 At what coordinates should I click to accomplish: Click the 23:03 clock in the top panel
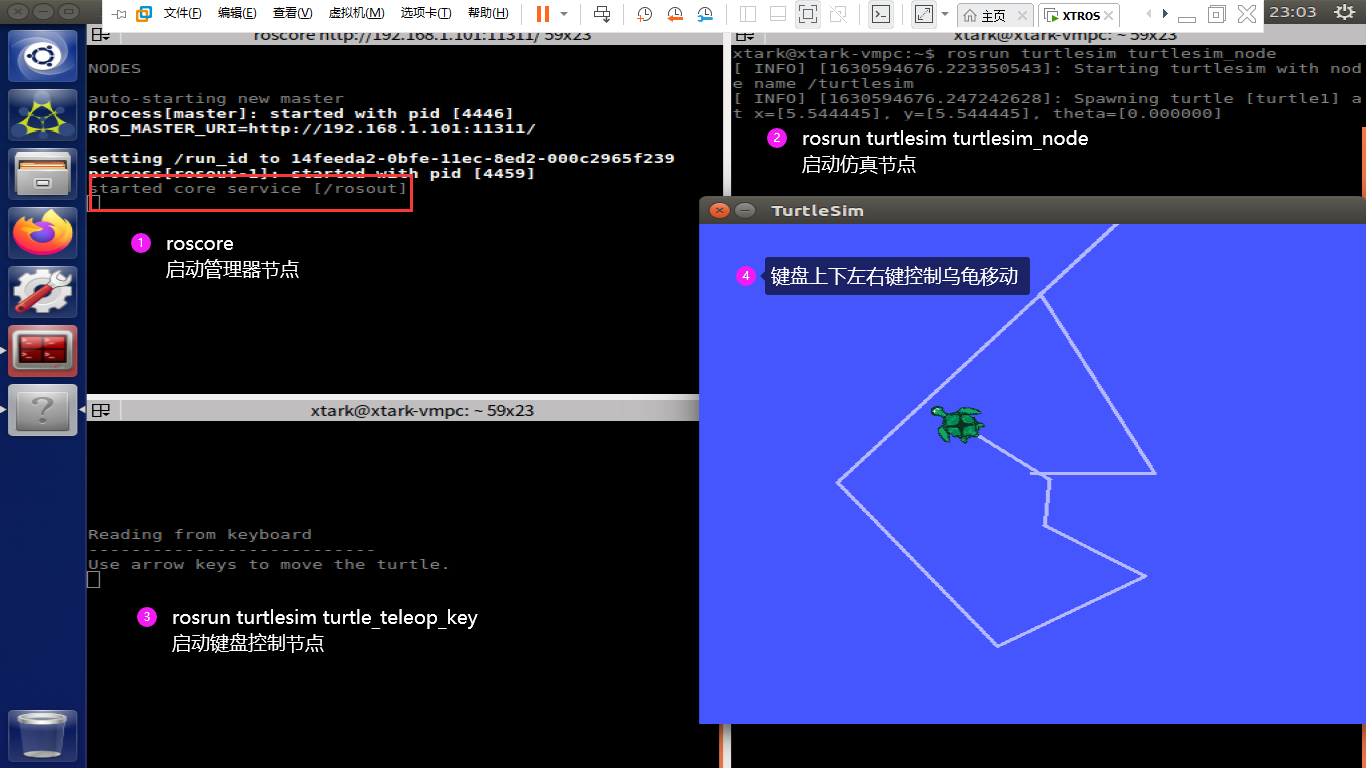point(1292,12)
